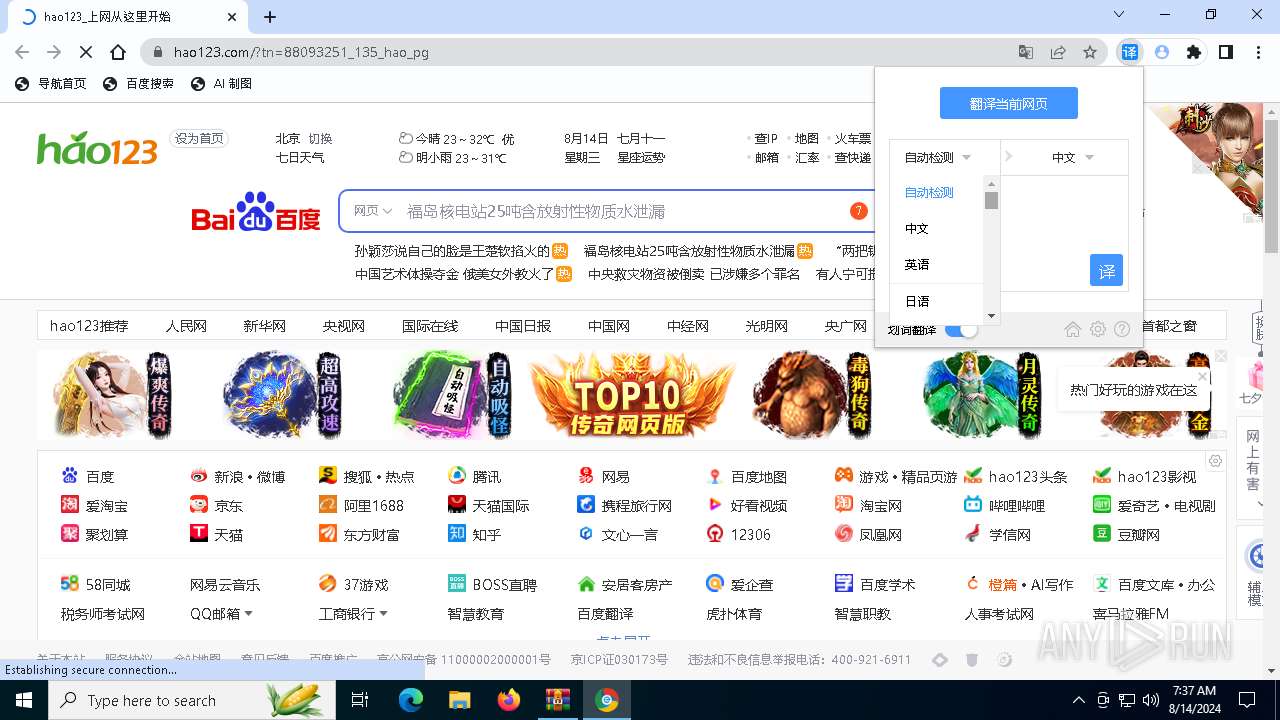The height and width of the screenshot is (720, 1280).
Task: Open Chrome tab search chevron
Action: (1119, 15)
